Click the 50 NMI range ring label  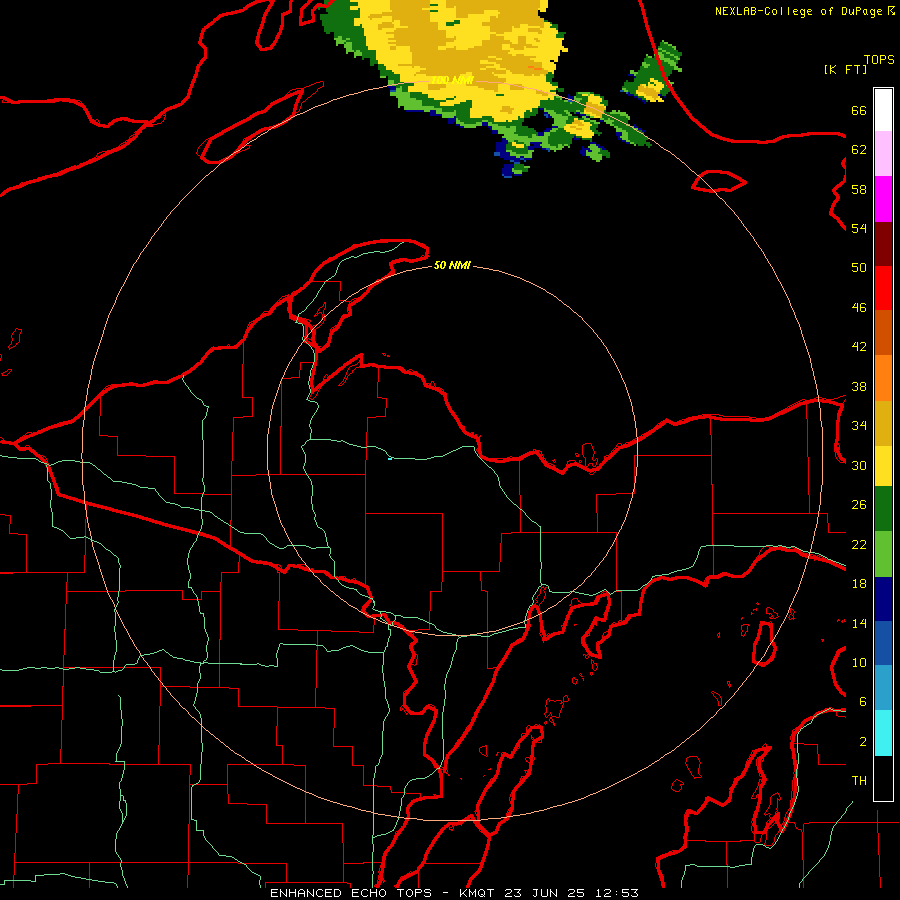coord(452,265)
